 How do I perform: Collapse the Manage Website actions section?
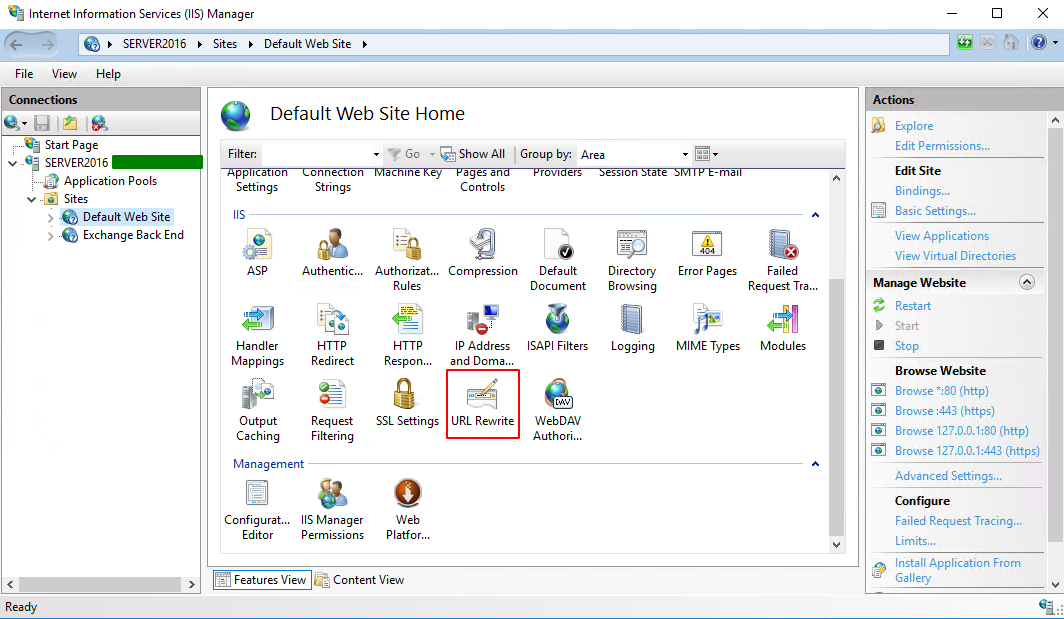coord(1027,282)
